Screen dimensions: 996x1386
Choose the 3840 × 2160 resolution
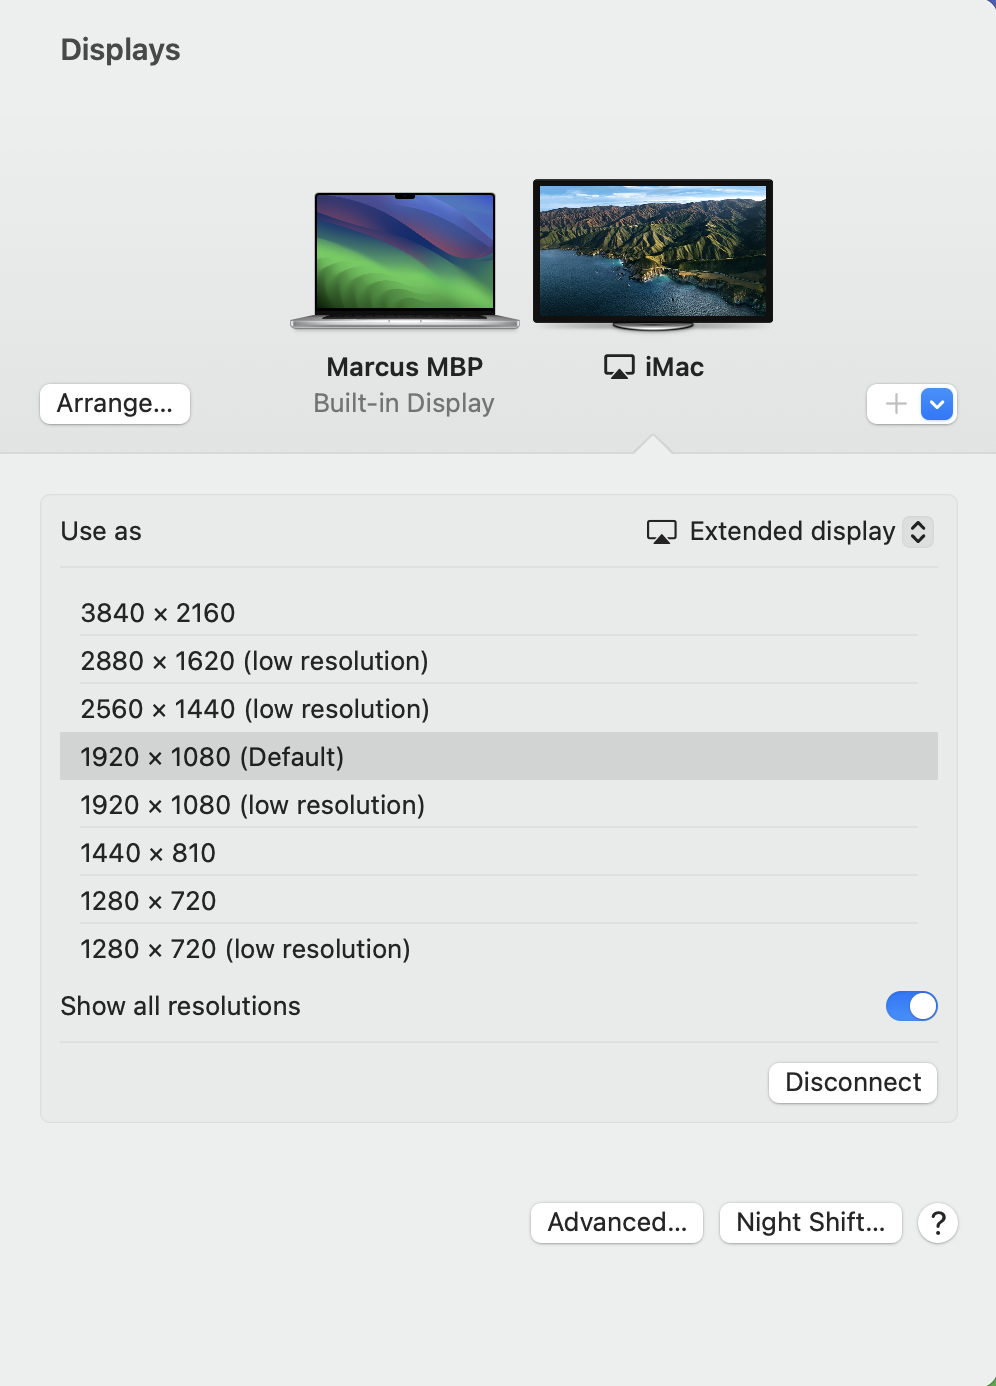(158, 613)
